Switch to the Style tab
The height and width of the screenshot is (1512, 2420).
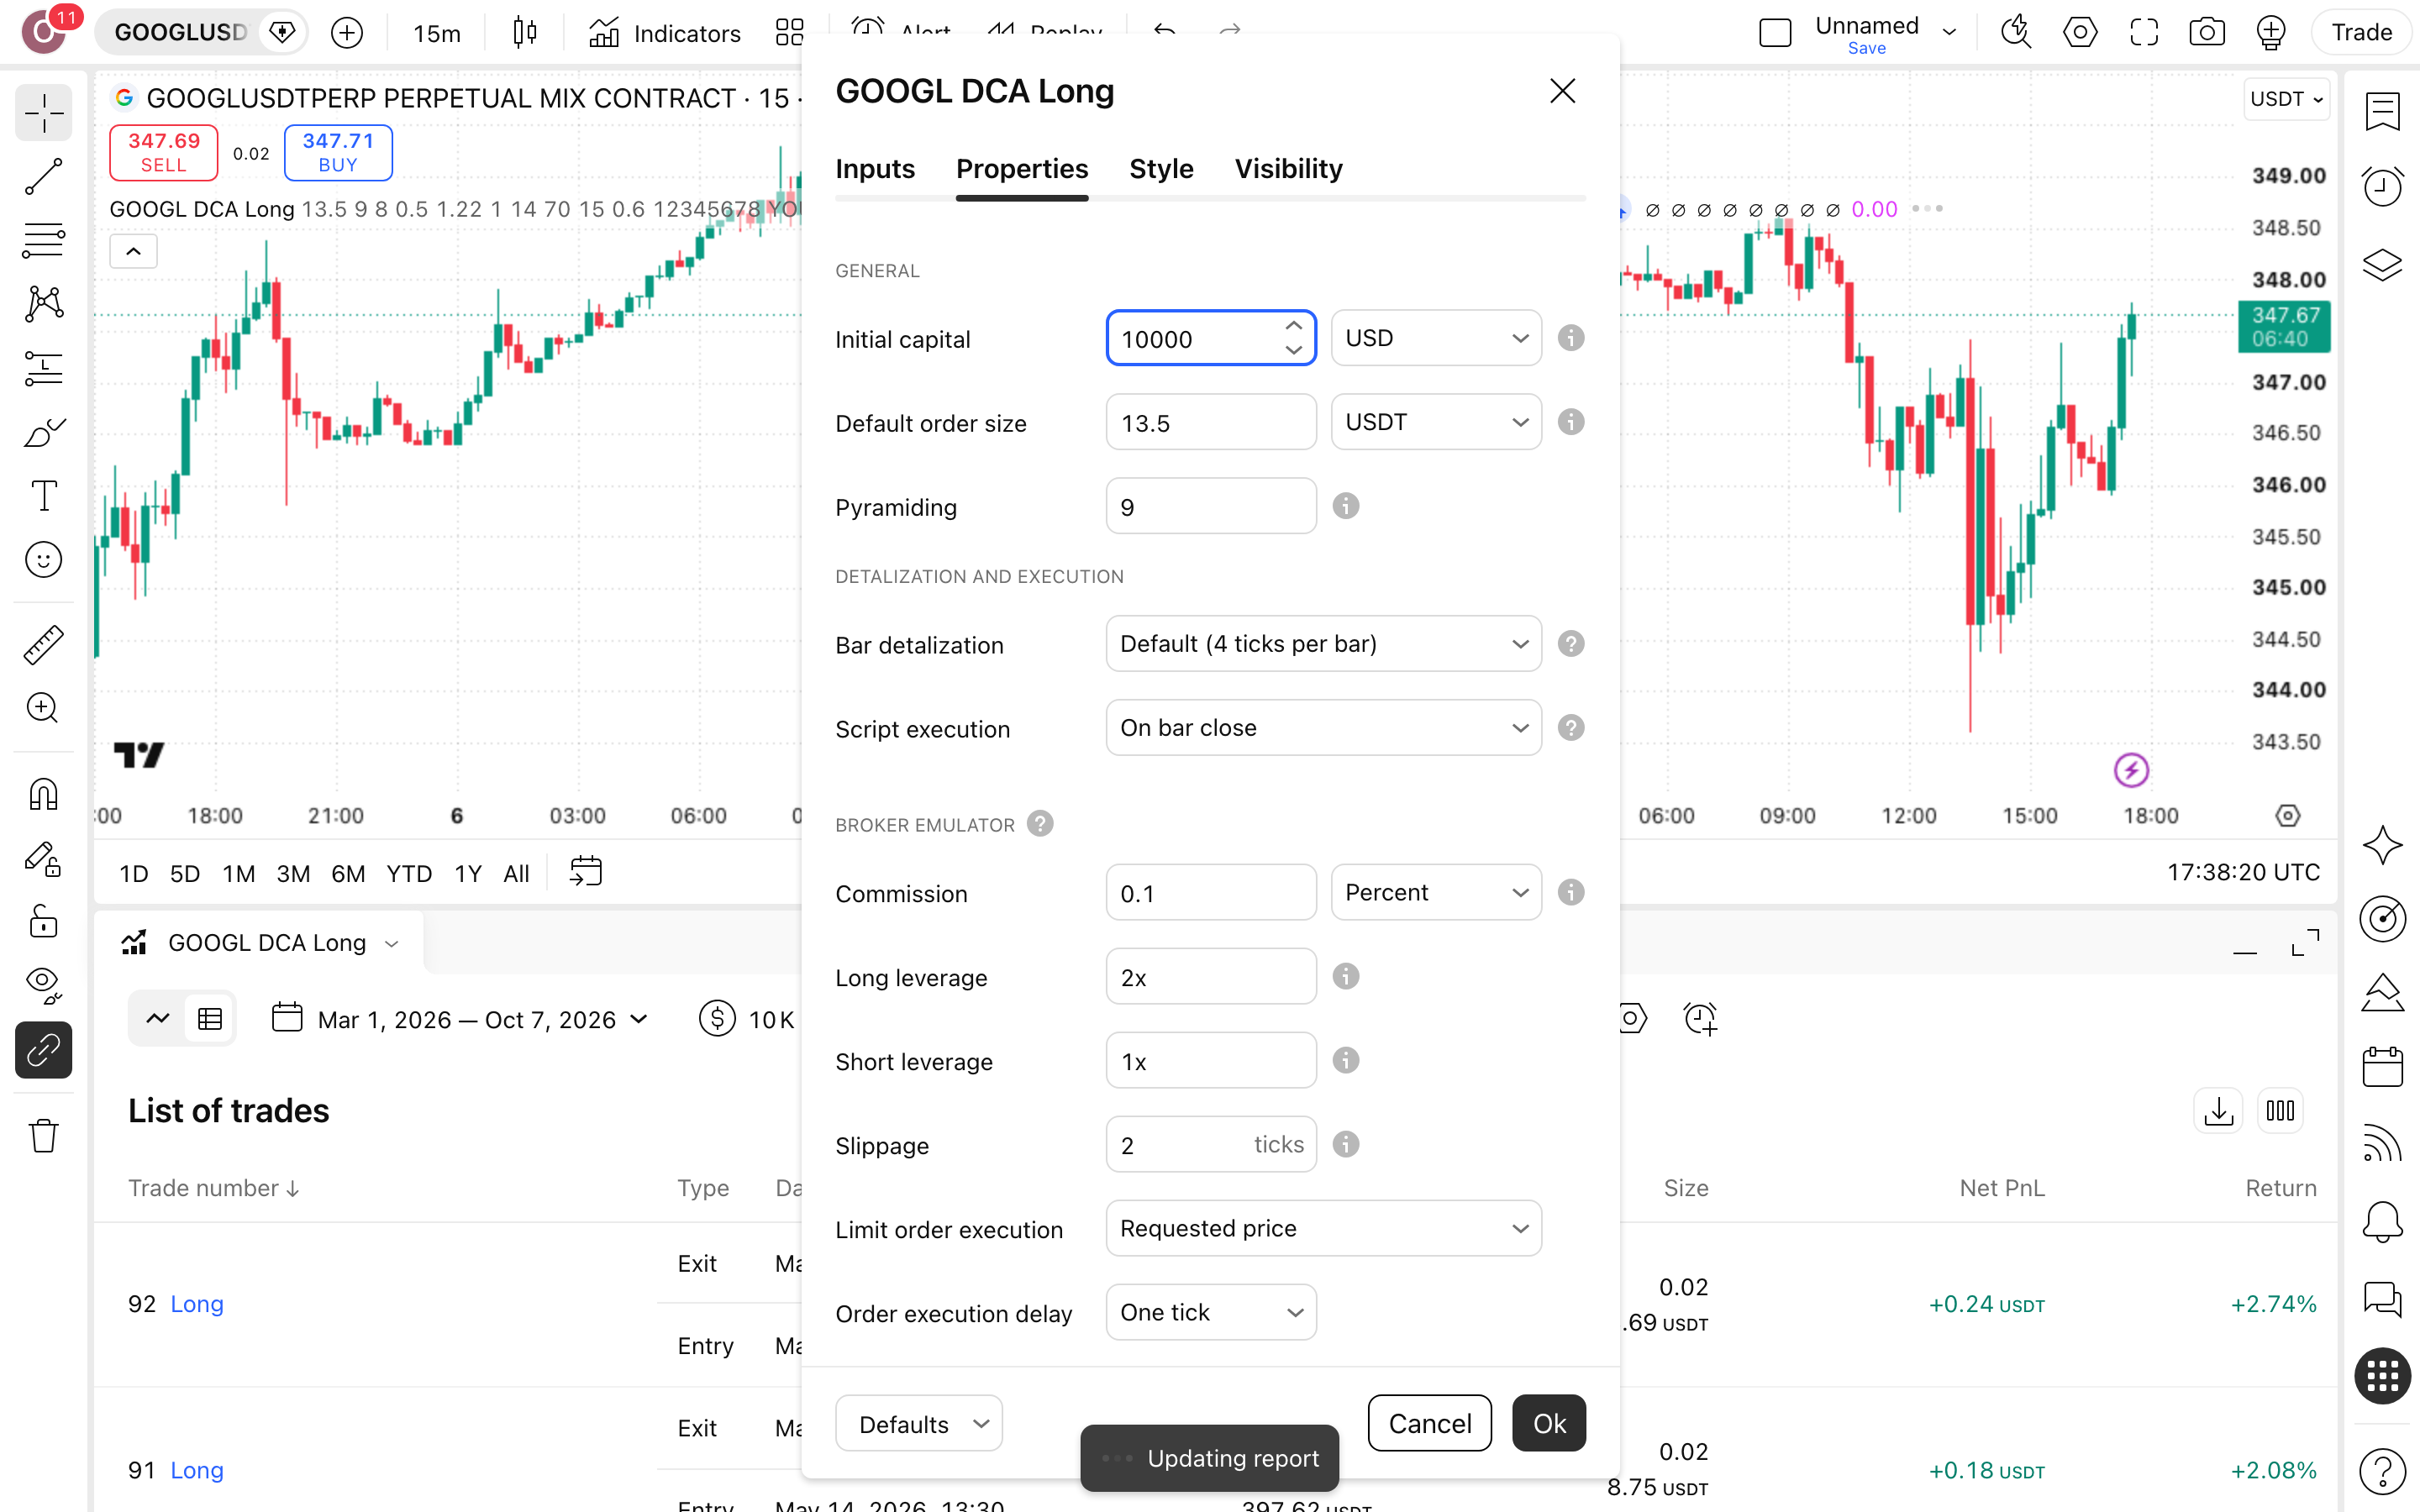tap(1161, 169)
